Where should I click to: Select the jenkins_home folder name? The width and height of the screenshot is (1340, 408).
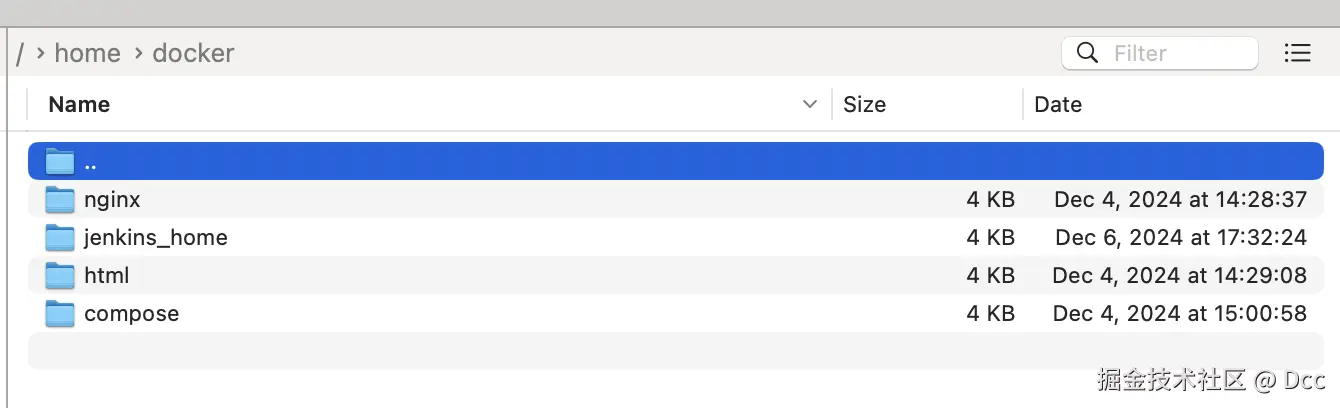[156, 238]
